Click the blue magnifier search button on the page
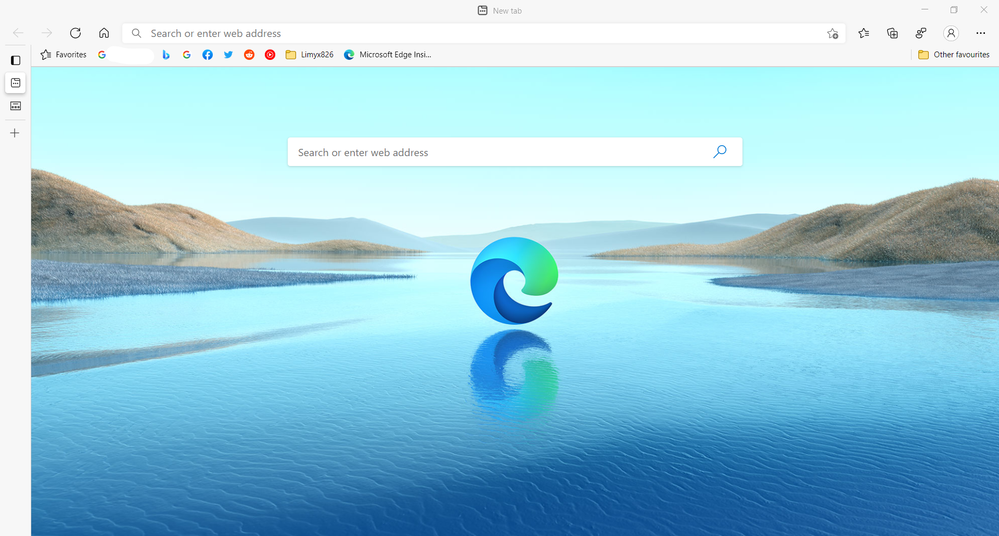This screenshot has width=999, height=536. point(719,152)
